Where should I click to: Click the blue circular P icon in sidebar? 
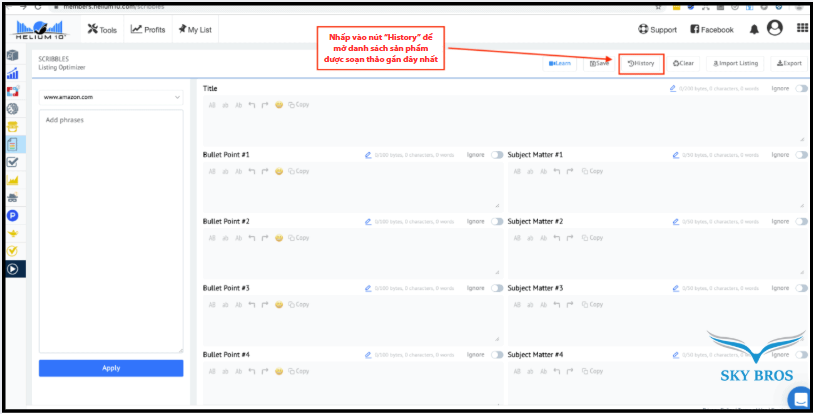(14, 215)
